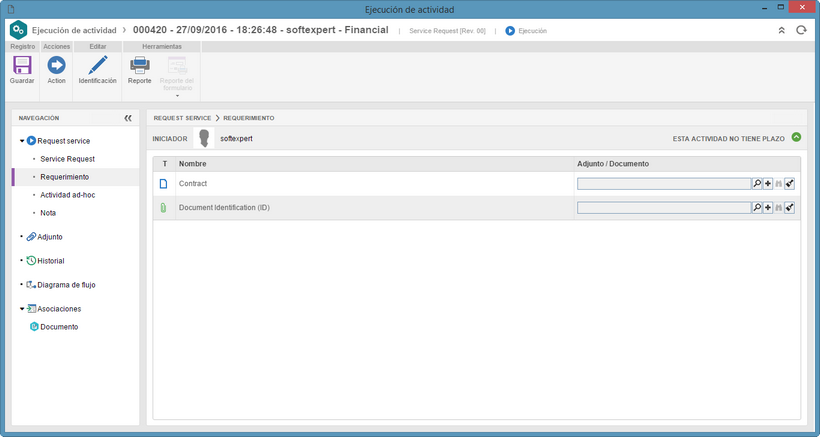Viewport: 820px width, 437px height.
Task: Click the refresh icon in header
Action: point(801,30)
